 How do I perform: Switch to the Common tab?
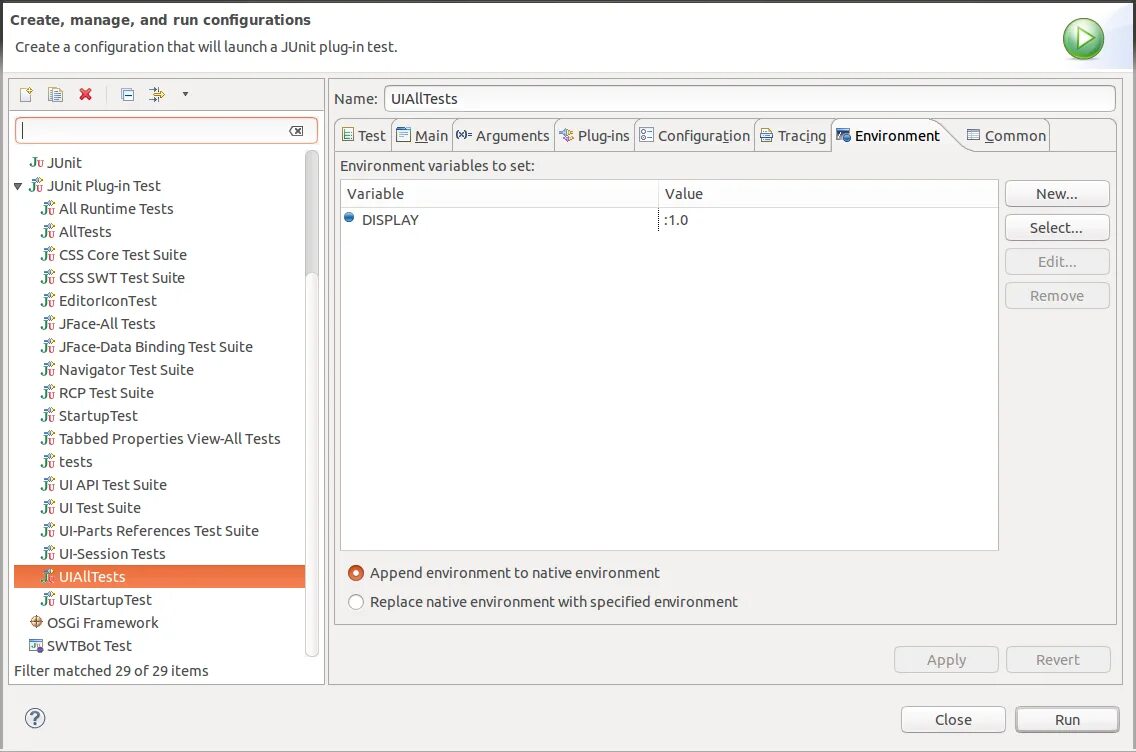click(1007, 135)
